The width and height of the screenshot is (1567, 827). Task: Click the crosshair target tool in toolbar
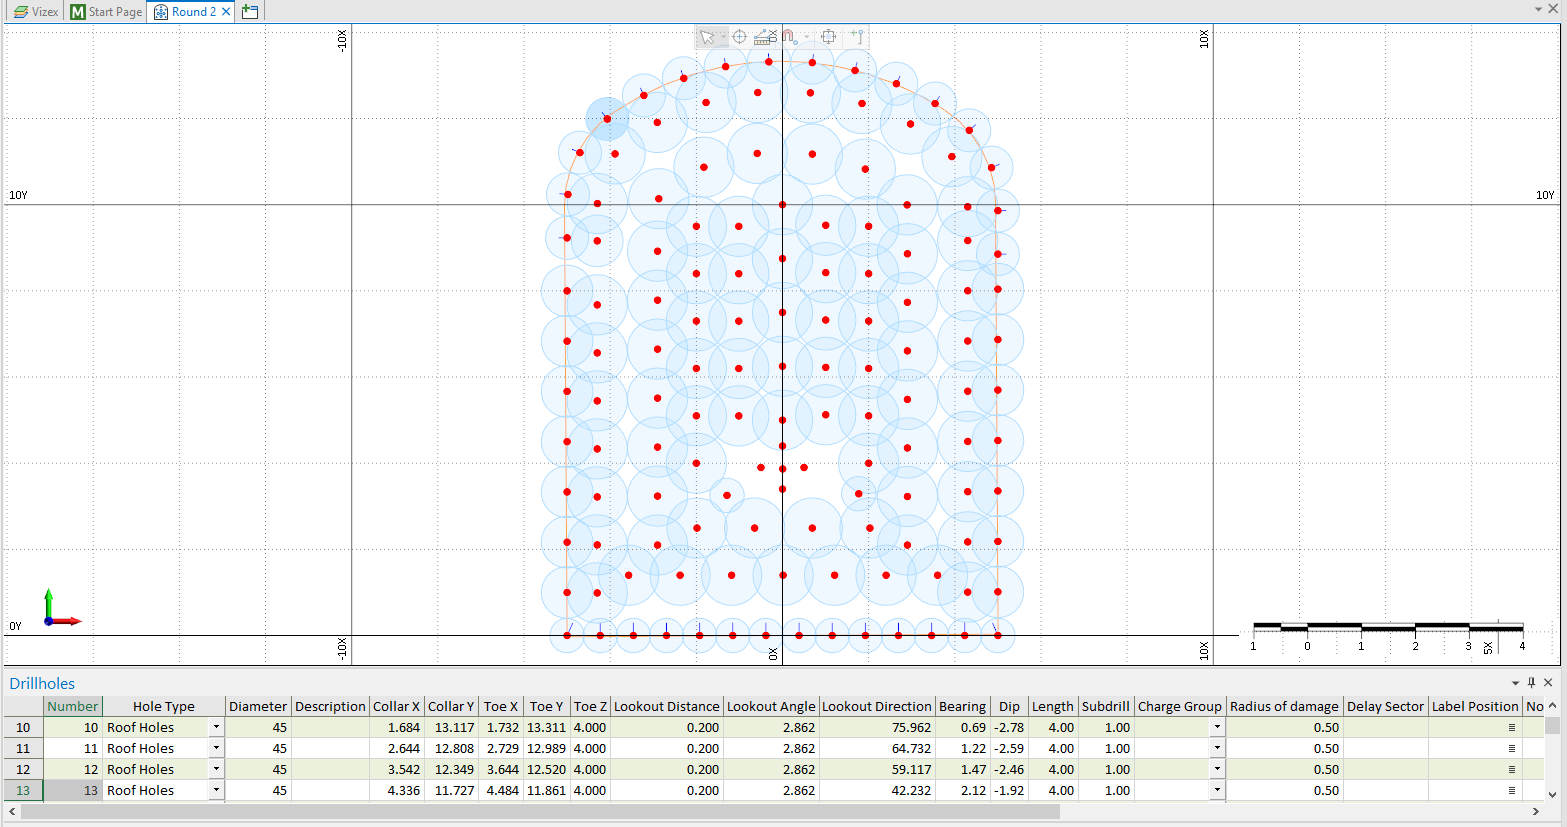tap(739, 37)
